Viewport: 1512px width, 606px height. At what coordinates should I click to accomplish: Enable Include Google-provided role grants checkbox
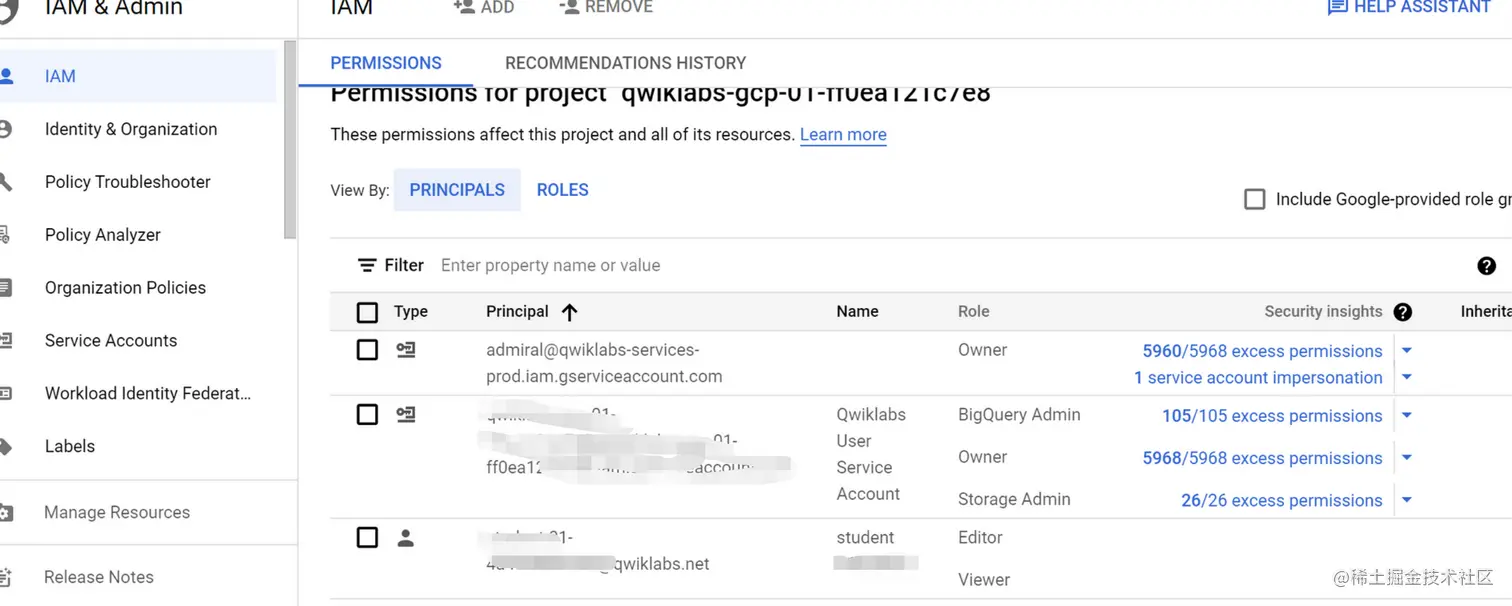coord(1254,199)
